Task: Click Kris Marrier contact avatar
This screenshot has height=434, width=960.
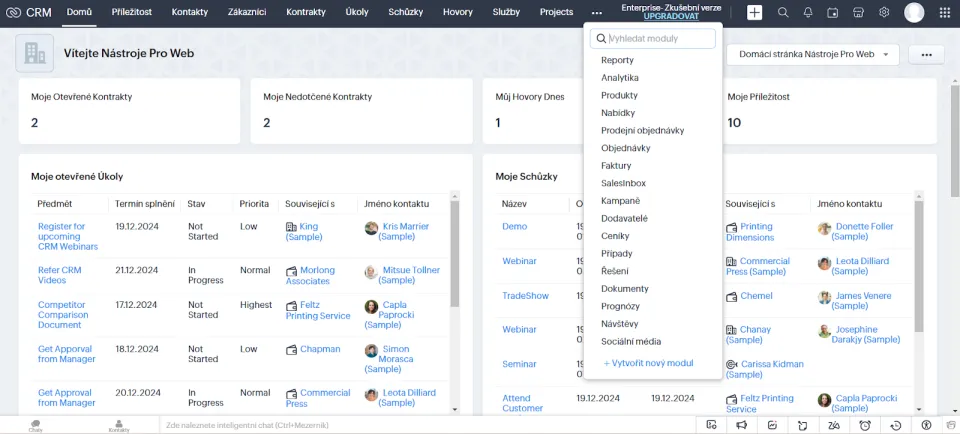Action: tap(371, 228)
